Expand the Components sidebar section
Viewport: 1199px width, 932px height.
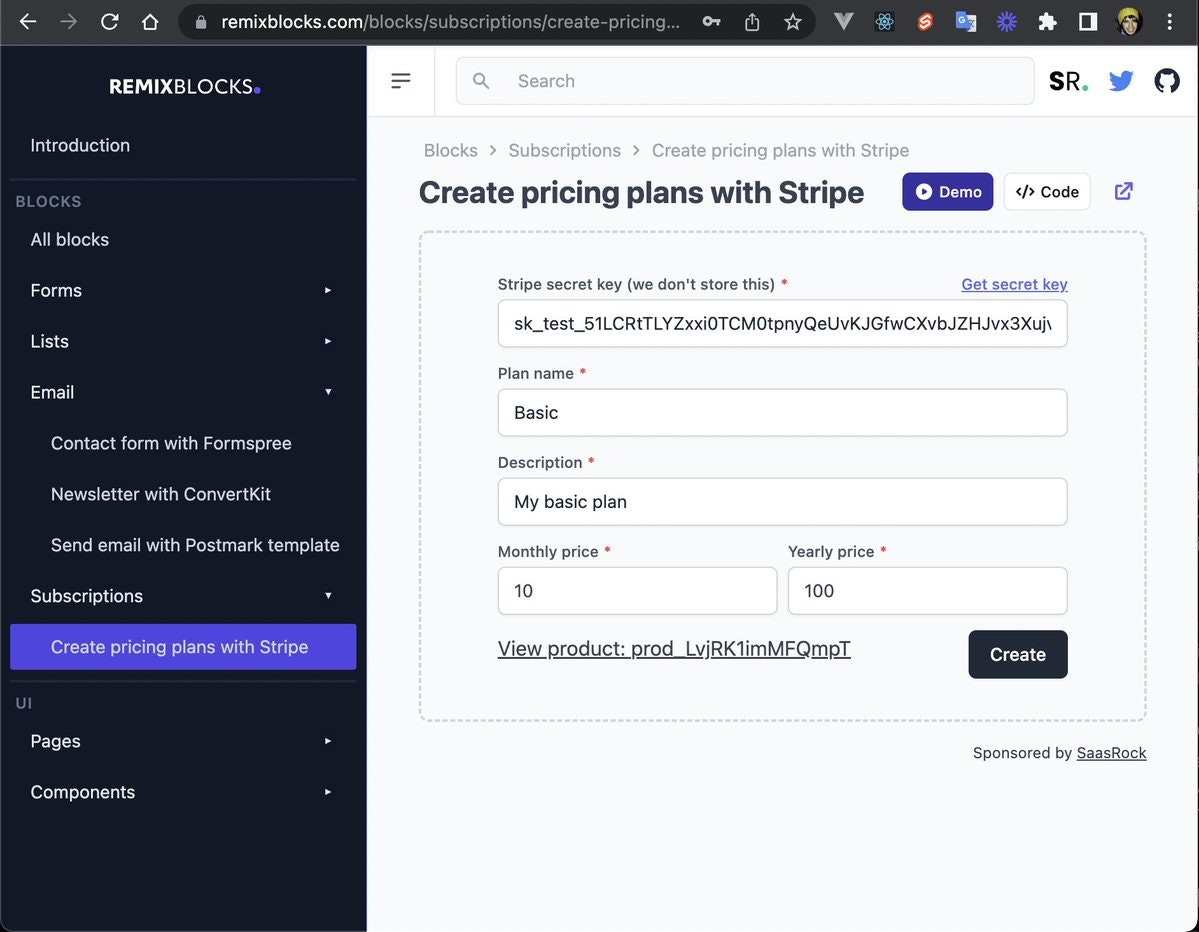183,792
